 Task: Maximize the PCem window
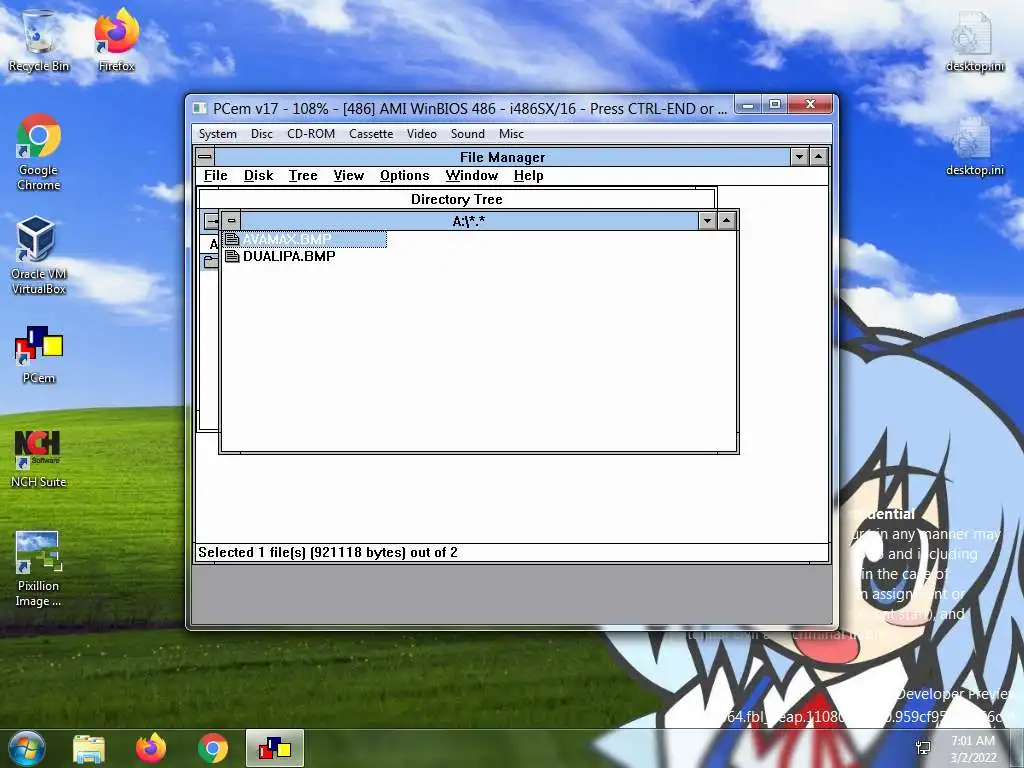pos(775,104)
